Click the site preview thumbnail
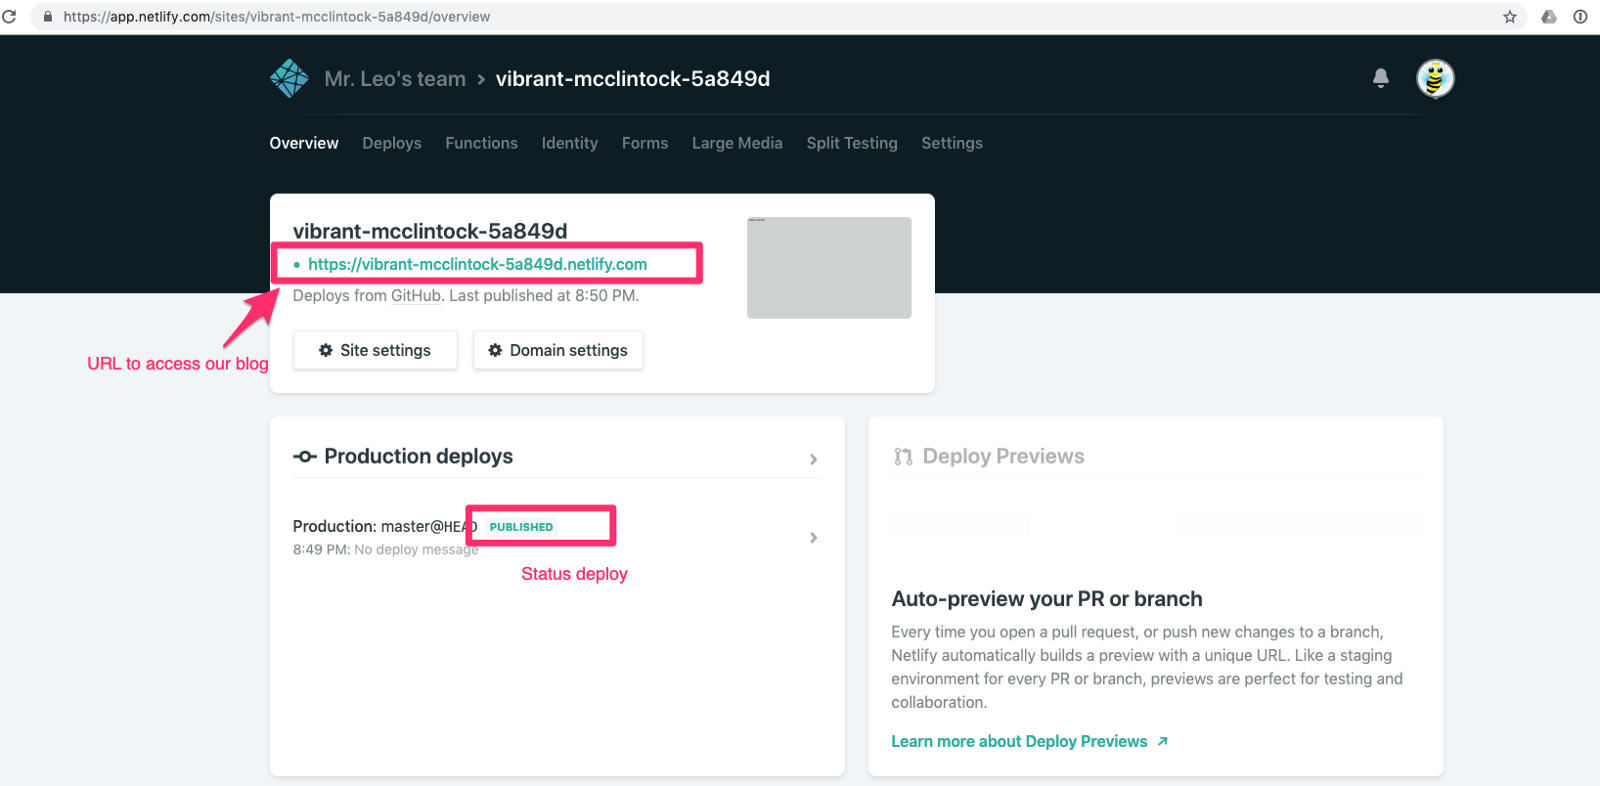This screenshot has height=786, width=1600. [x=829, y=268]
